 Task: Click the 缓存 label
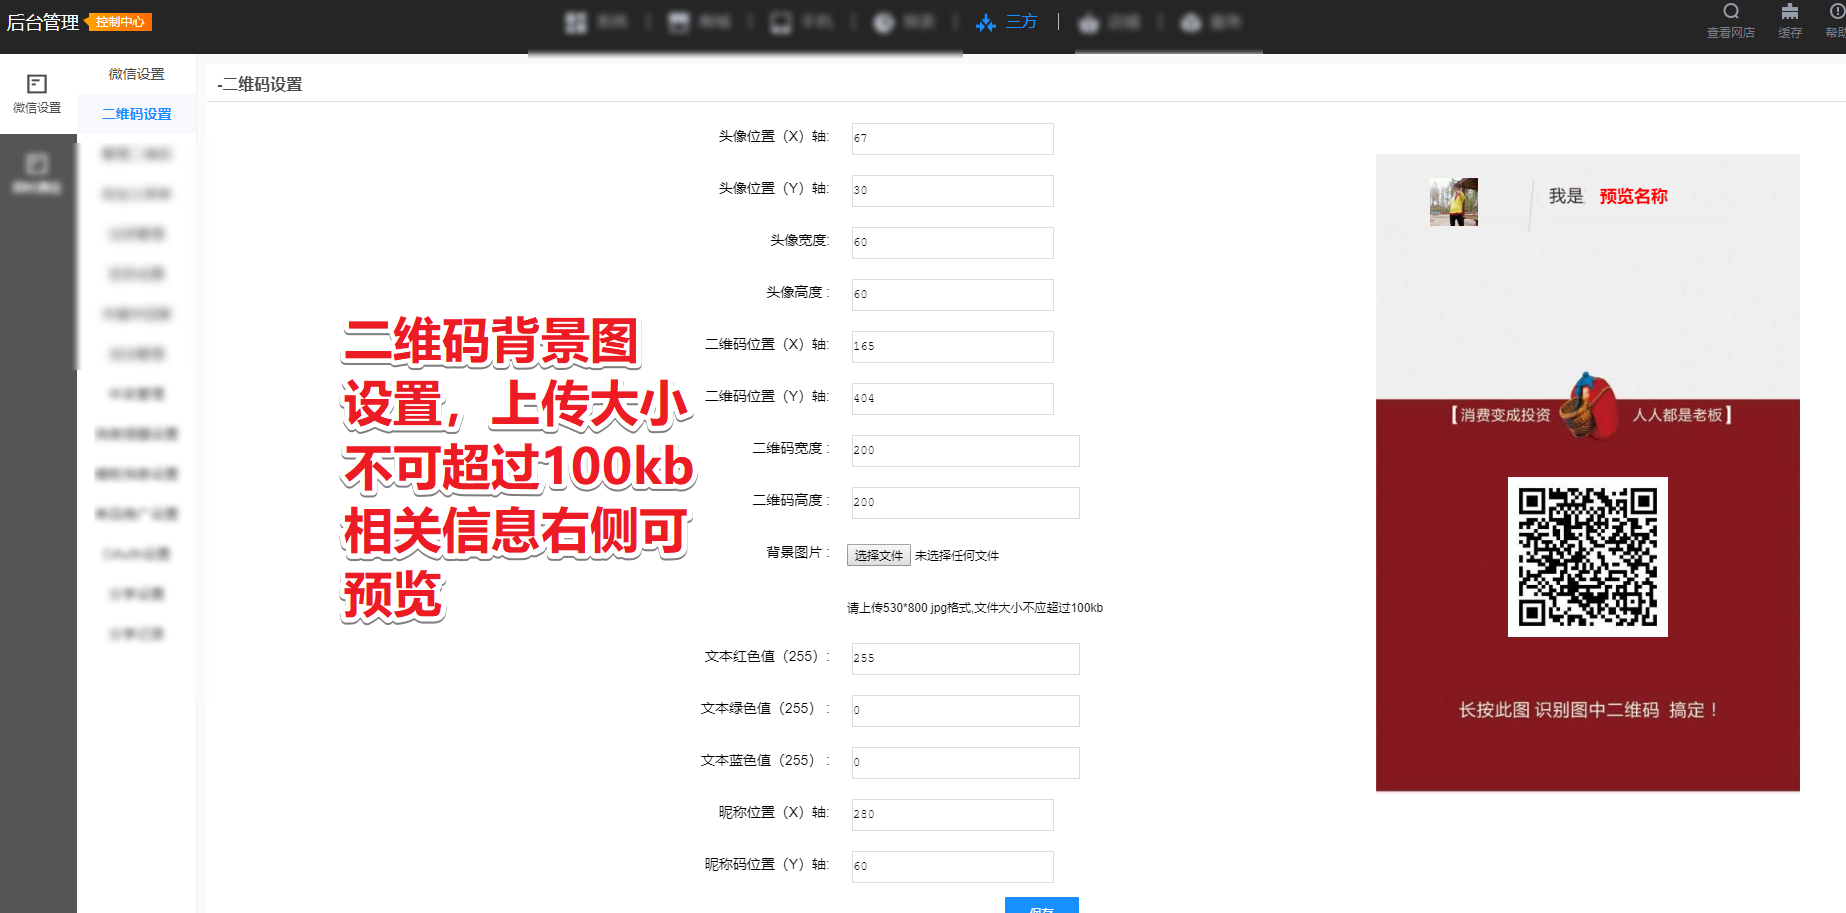pos(1790,33)
